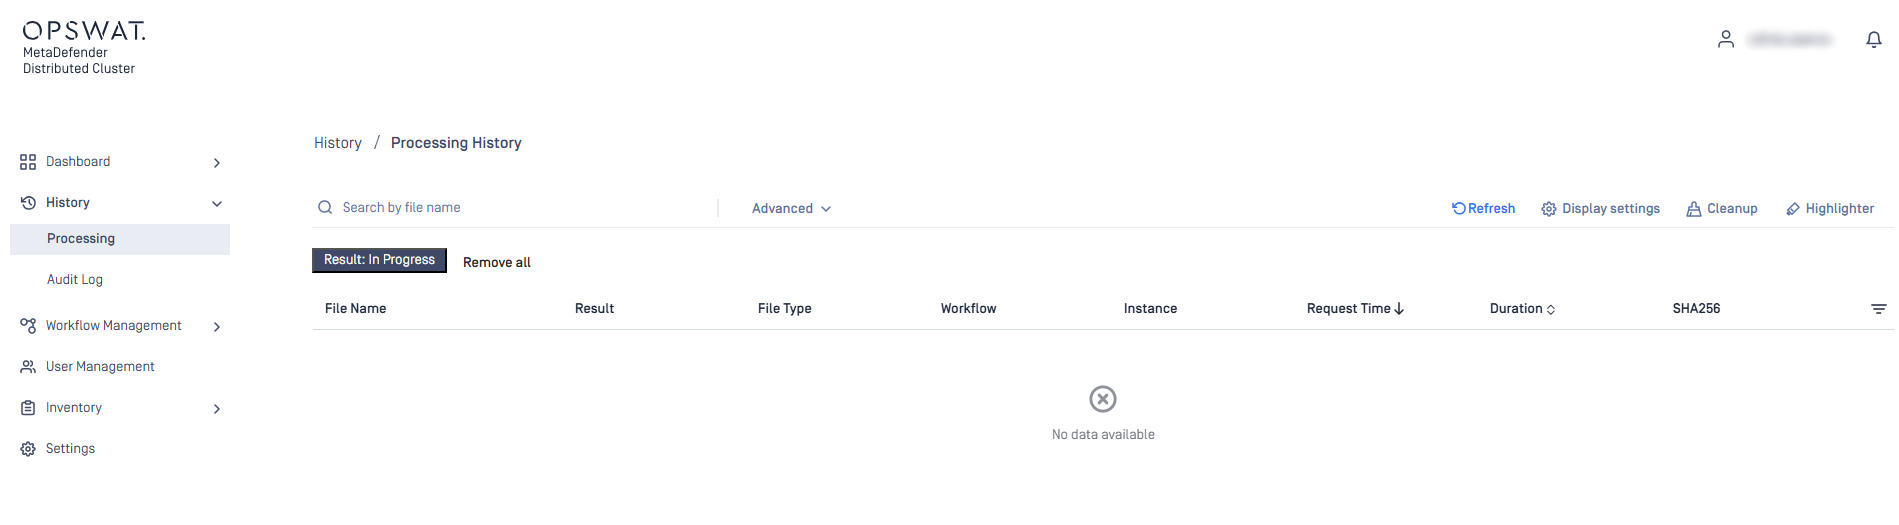The image size is (1899, 525).
Task: Open the notifications bell icon
Action: 1874,40
